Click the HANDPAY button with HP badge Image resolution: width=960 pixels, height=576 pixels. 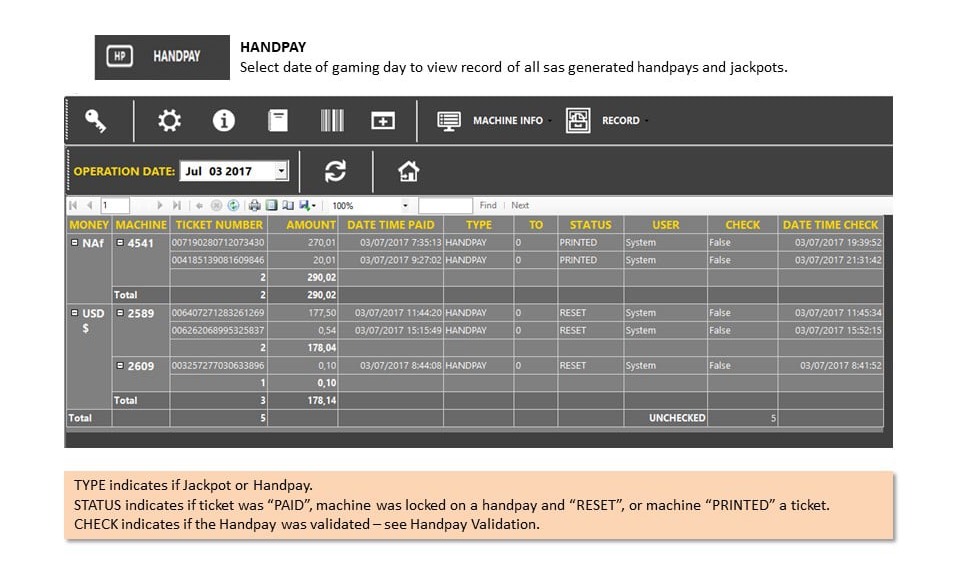[x=162, y=57]
